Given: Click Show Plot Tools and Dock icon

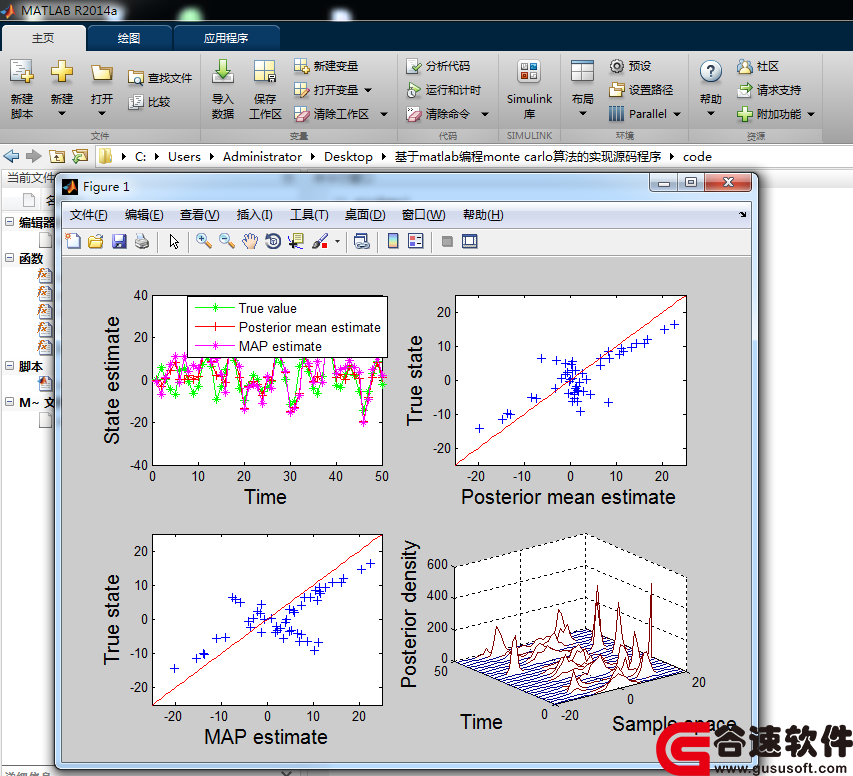Looking at the screenshot, I should 470,241.
